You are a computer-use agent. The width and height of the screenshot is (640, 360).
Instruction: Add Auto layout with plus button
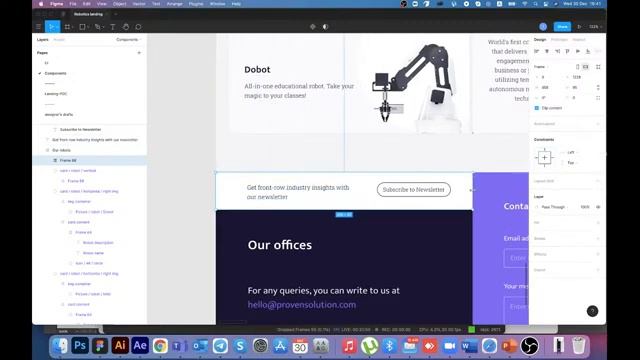coord(598,124)
